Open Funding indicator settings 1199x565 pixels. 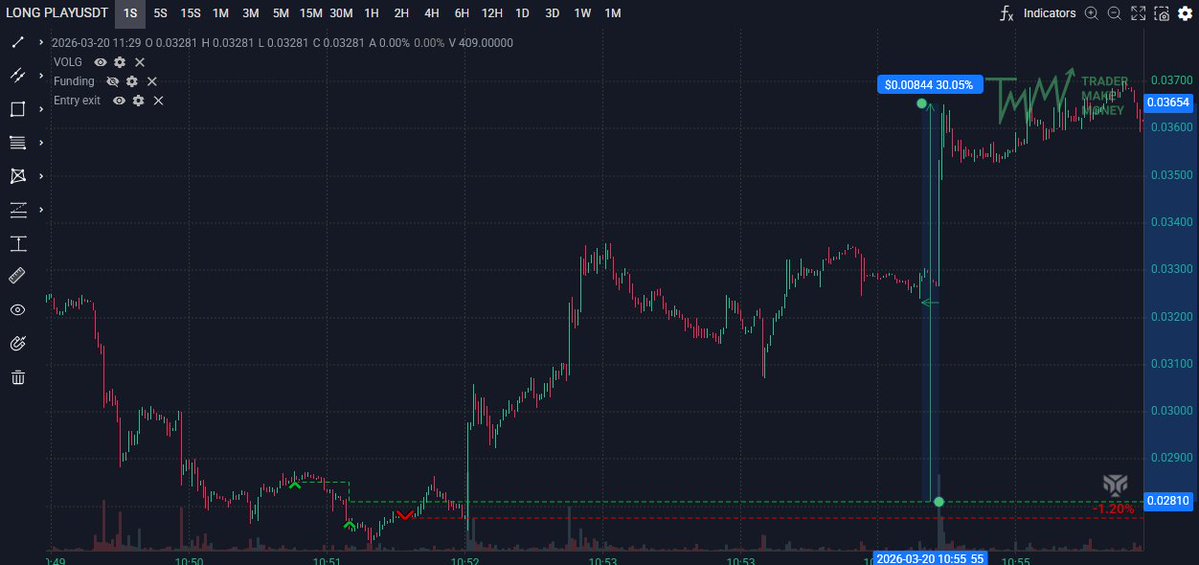pos(132,81)
